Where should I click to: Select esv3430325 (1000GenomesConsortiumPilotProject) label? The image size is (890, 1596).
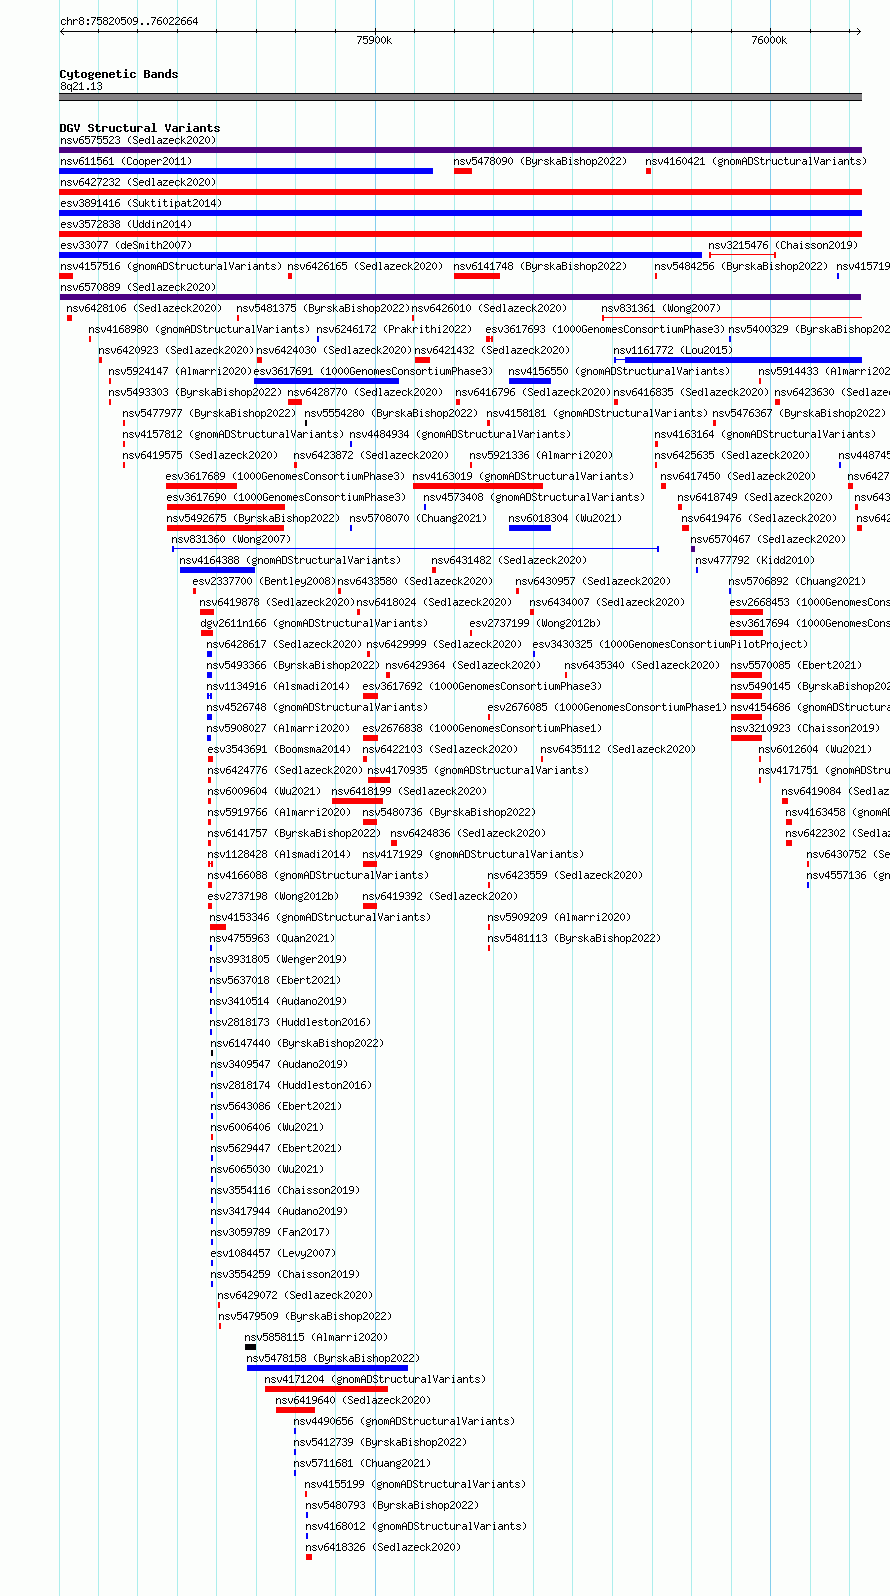click(670, 644)
